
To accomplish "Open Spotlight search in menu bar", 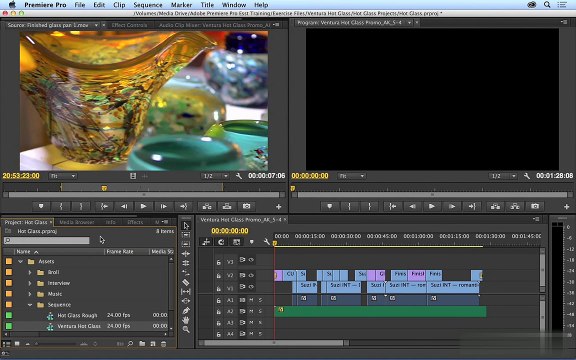I will pos(547,5).
